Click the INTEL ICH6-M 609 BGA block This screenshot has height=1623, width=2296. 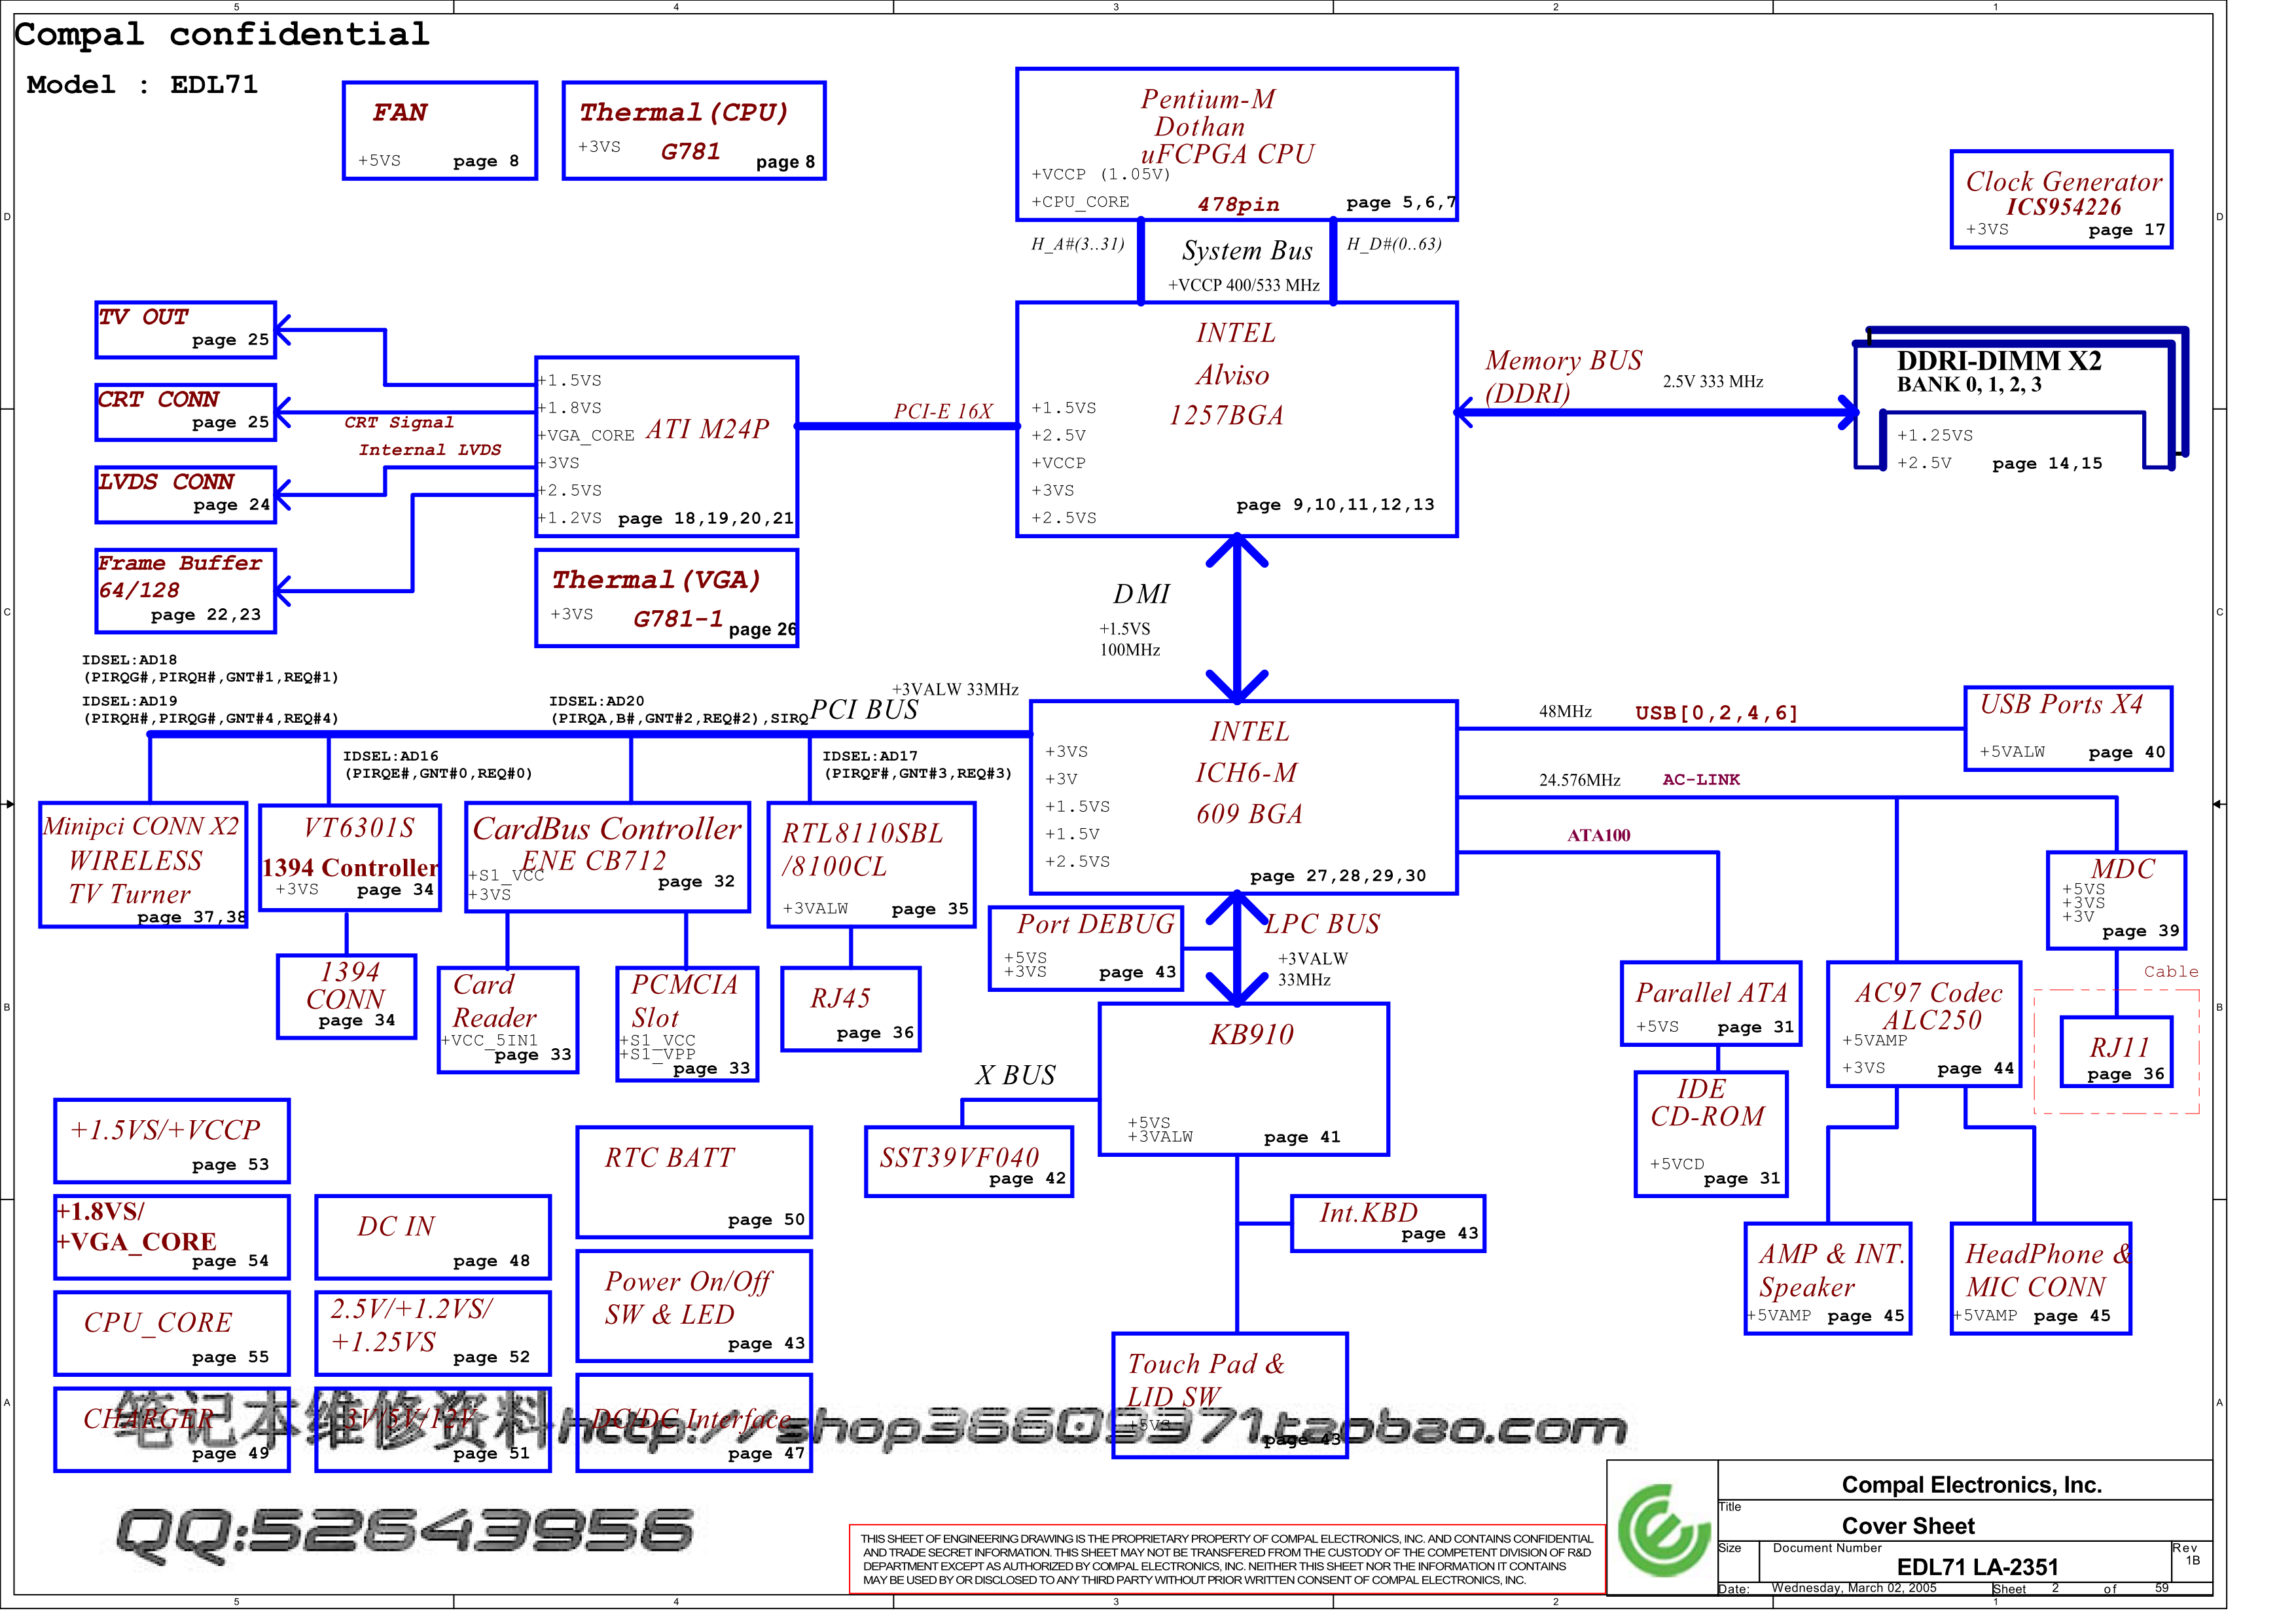coord(1243,797)
